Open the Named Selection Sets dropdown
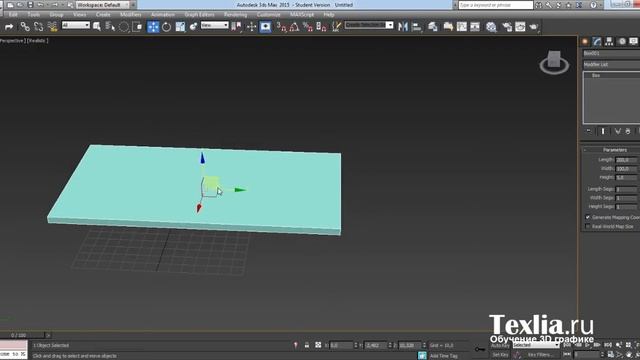The image size is (640, 360). point(369,25)
